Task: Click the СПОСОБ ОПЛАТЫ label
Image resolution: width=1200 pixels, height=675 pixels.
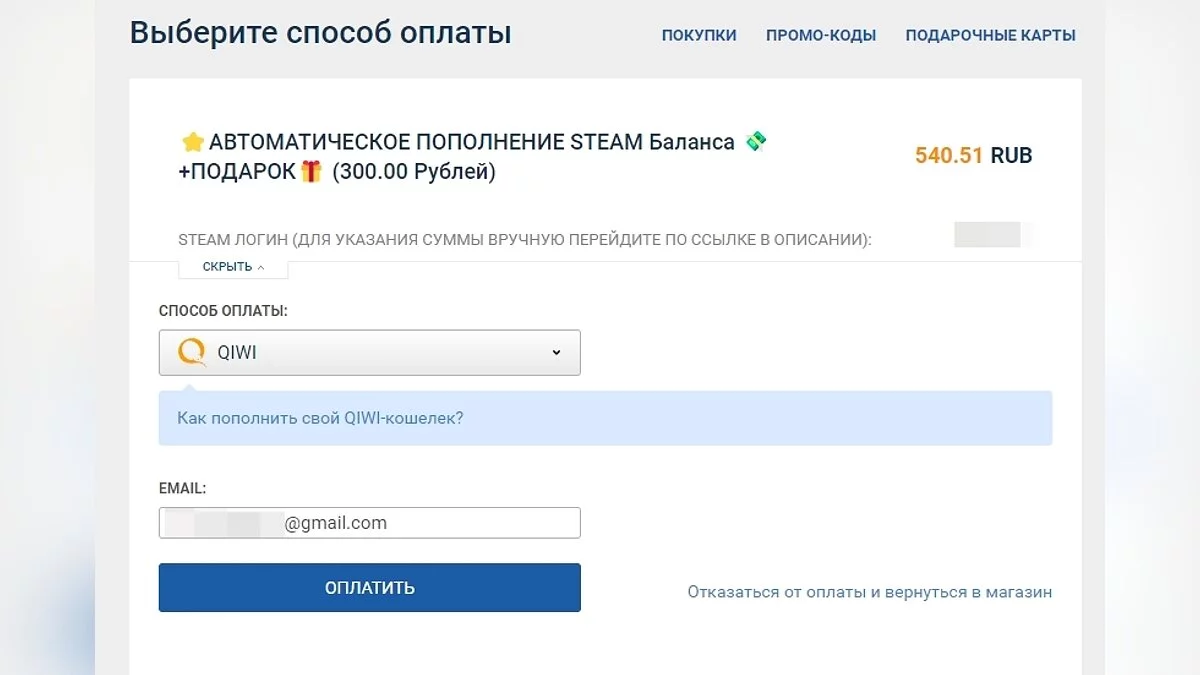Action: [223, 311]
